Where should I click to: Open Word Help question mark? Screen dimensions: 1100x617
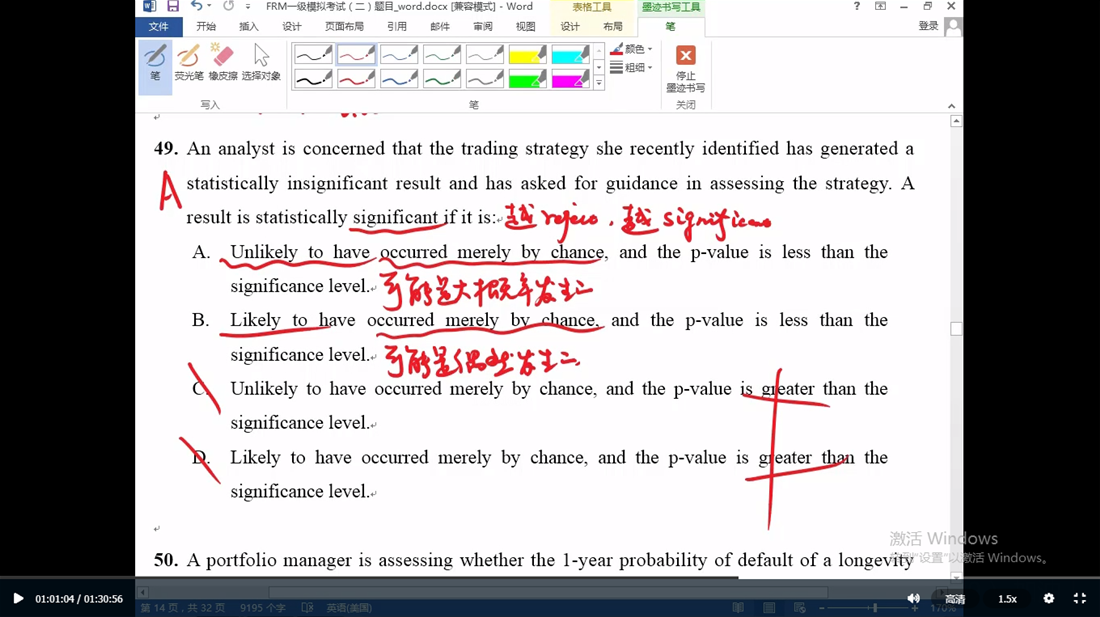tap(857, 6)
